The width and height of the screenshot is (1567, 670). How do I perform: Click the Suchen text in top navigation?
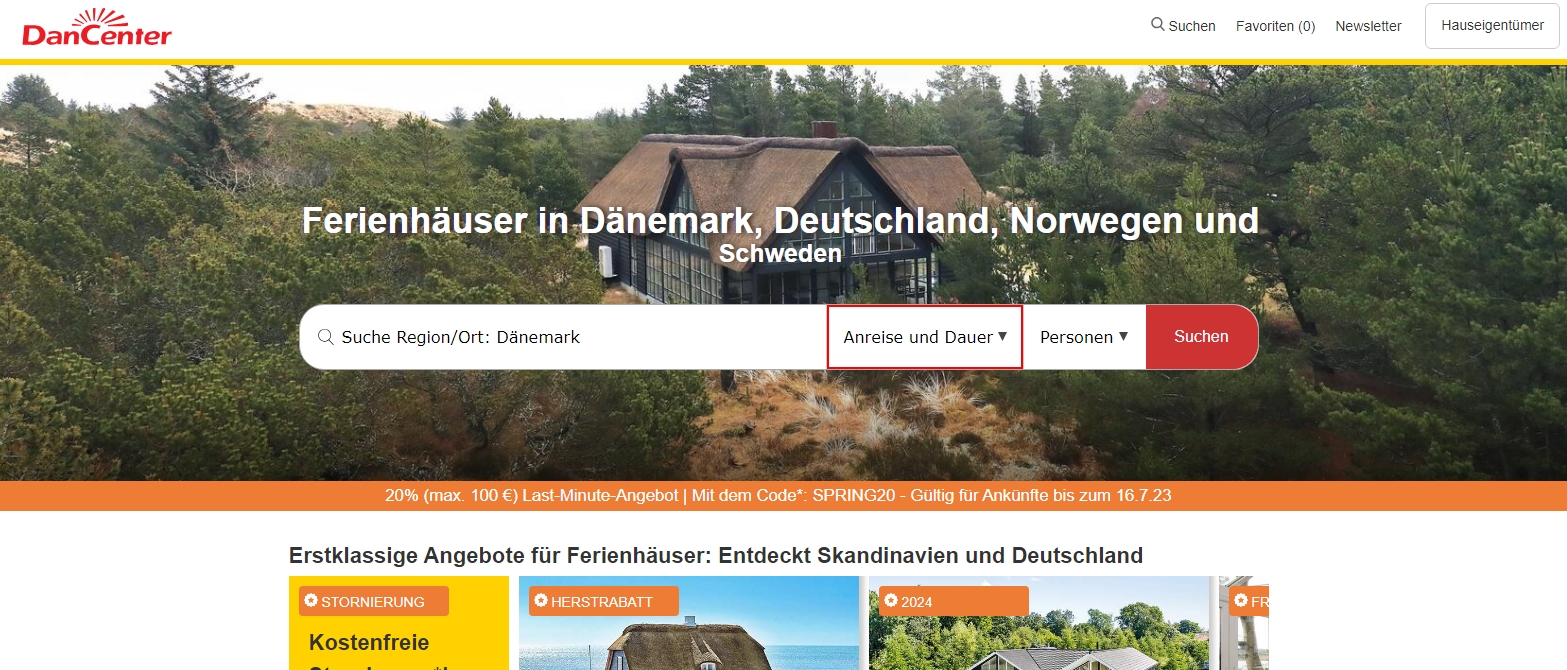pyautogui.click(x=1192, y=26)
